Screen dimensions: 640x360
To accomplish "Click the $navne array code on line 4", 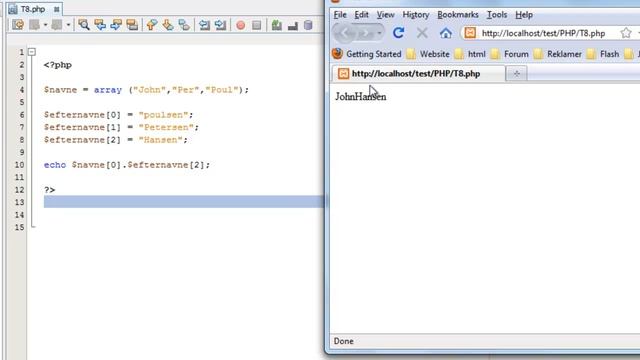I will 146,90.
